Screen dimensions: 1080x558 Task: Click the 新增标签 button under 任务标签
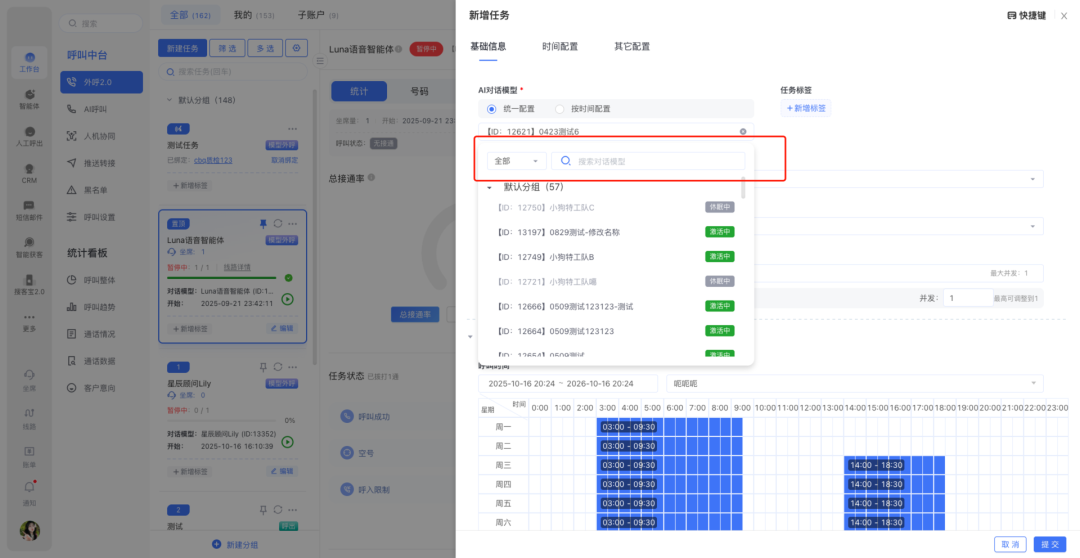pyautogui.click(x=806, y=109)
